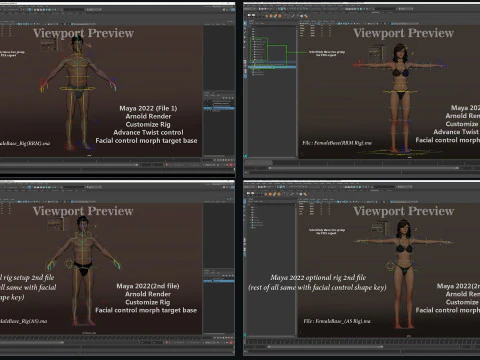Toggle red auto-key icon in male RRM window
The height and width of the screenshot is (360, 480).
231,165
